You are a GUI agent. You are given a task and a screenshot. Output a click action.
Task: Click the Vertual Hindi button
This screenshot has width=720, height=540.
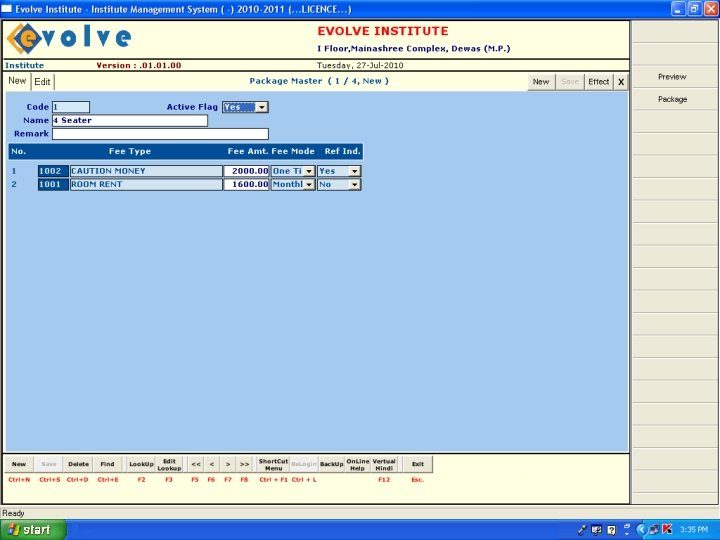(x=384, y=464)
